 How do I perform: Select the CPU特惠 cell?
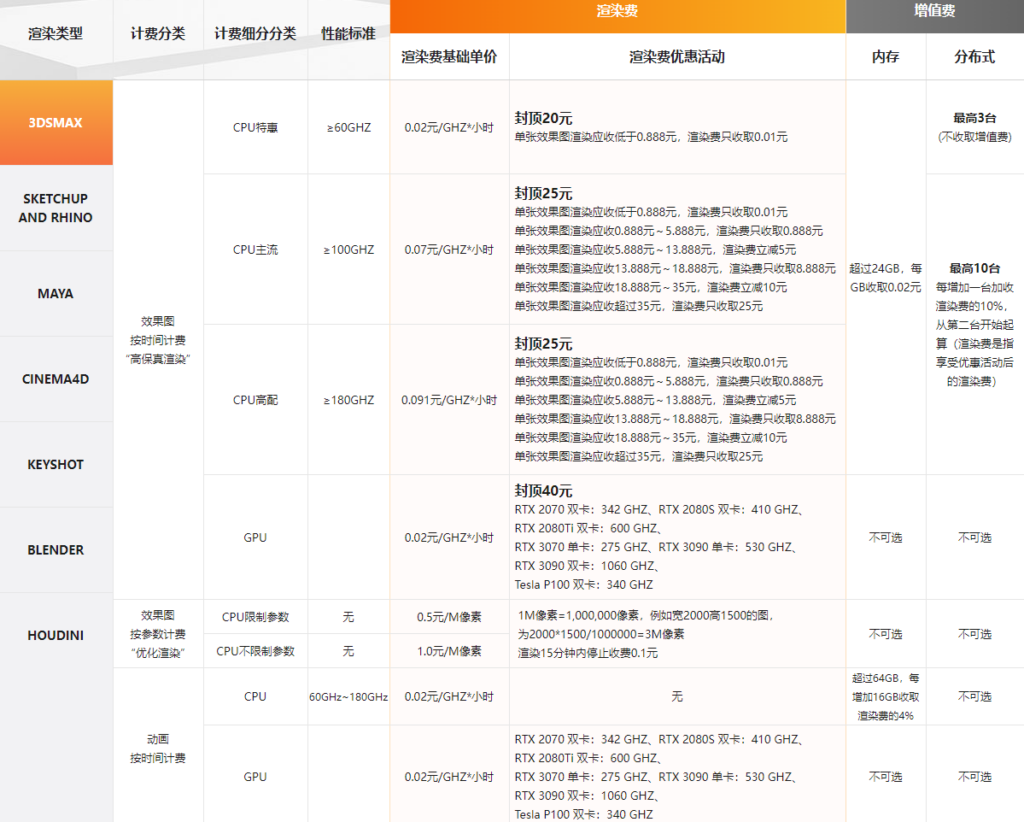(255, 128)
